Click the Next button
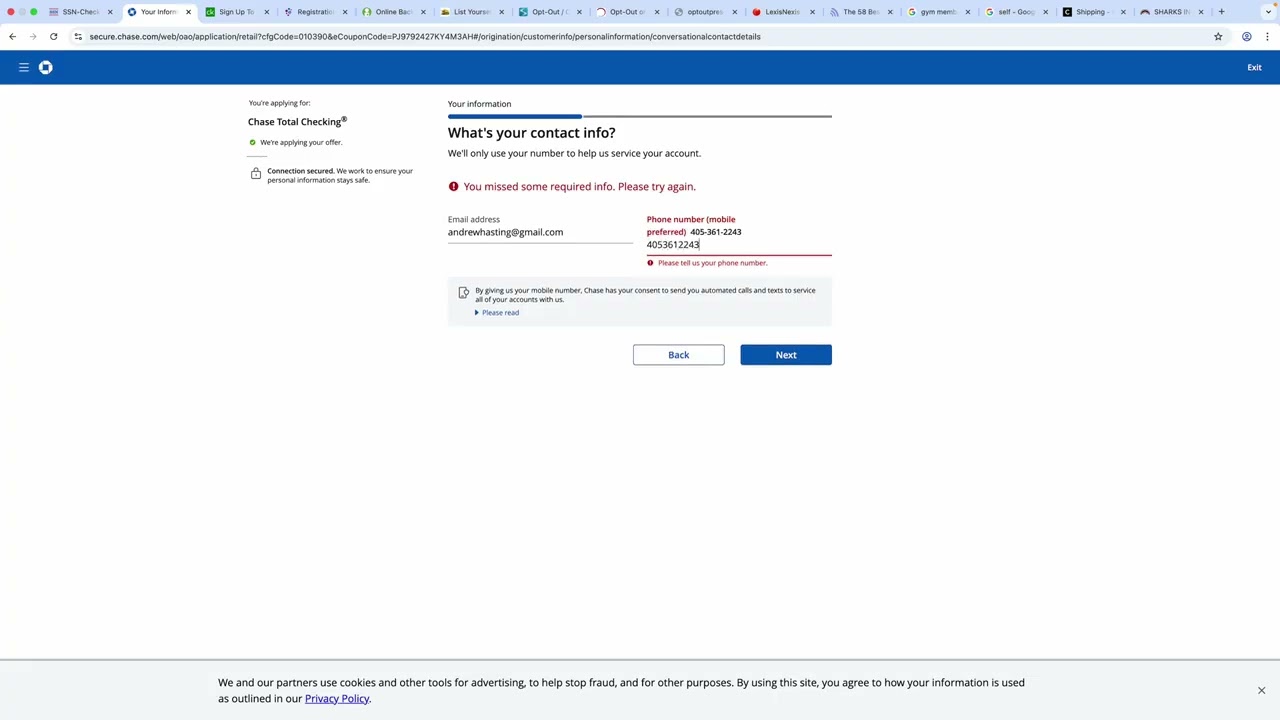This screenshot has width=1280, height=720. click(786, 355)
